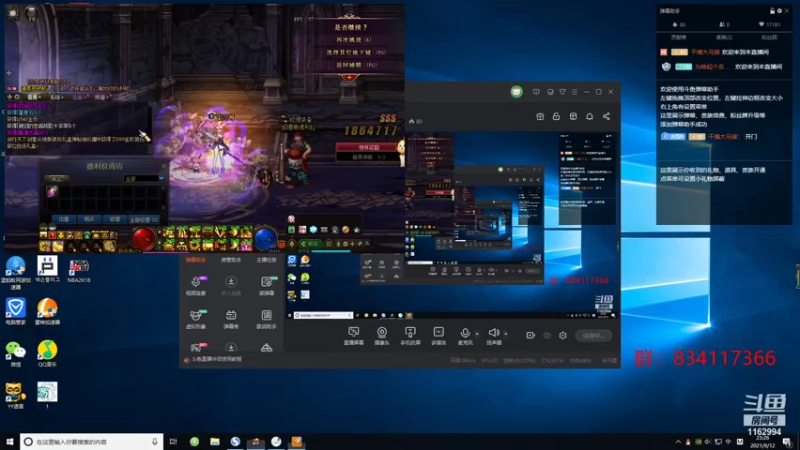Click the green avatar in Douyu streamer title bar
Image resolution: width=800 pixels, height=450 pixels.
coord(516,92)
